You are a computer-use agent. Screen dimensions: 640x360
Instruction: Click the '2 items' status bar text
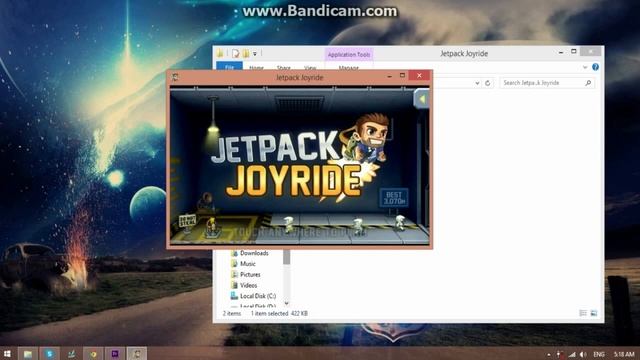point(232,313)
